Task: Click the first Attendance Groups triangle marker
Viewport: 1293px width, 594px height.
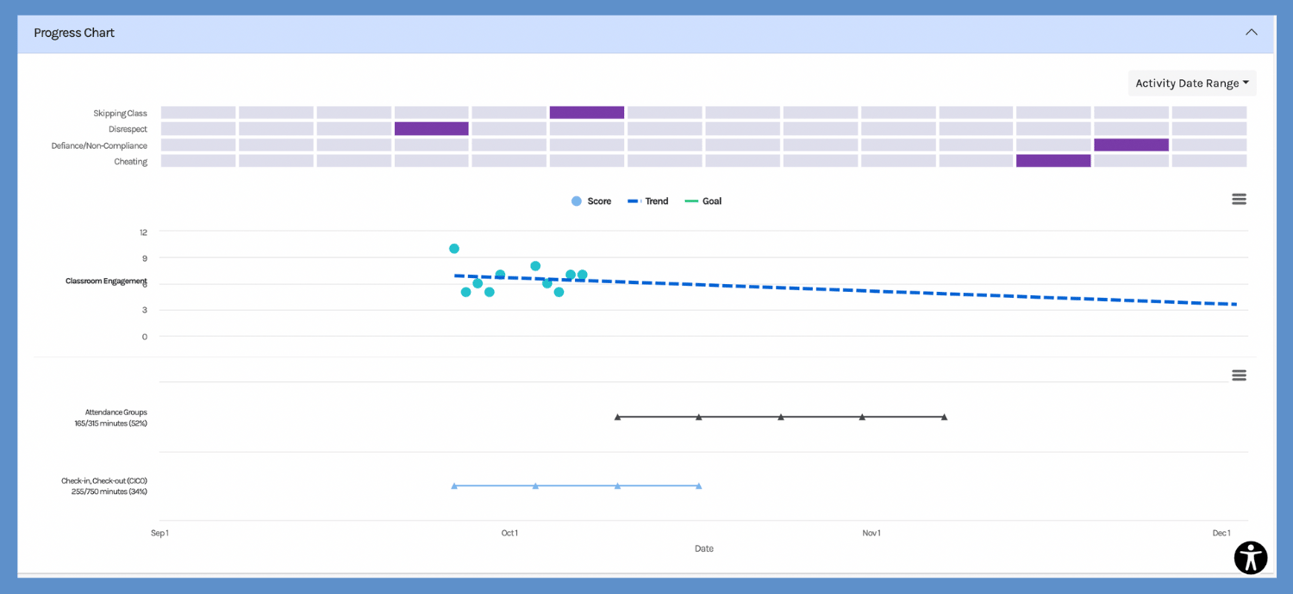Action: click(618, 417)
